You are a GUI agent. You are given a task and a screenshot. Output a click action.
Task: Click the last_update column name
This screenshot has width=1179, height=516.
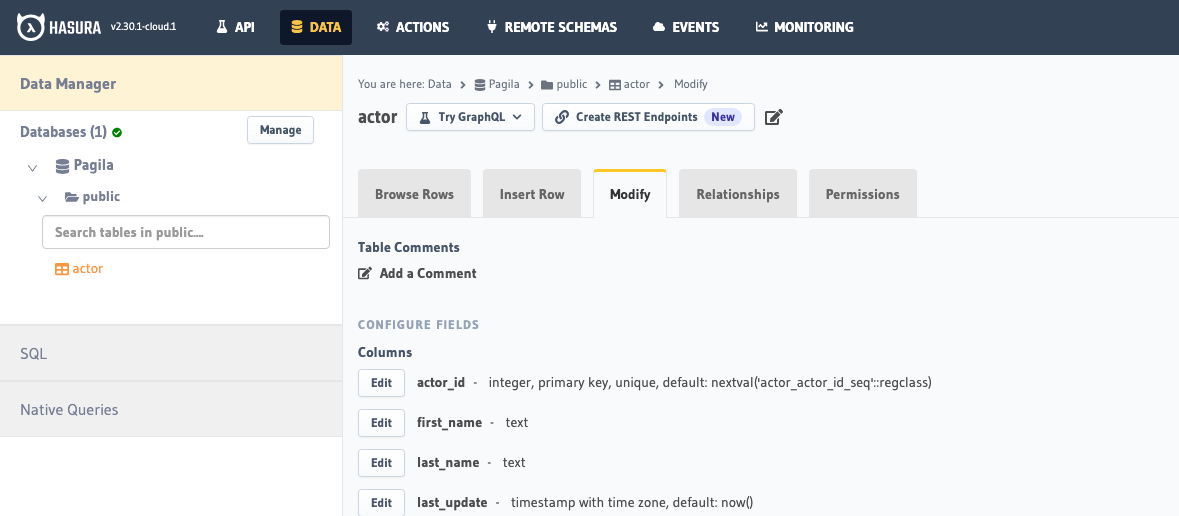pyautogui.click(x=452, y=502)
